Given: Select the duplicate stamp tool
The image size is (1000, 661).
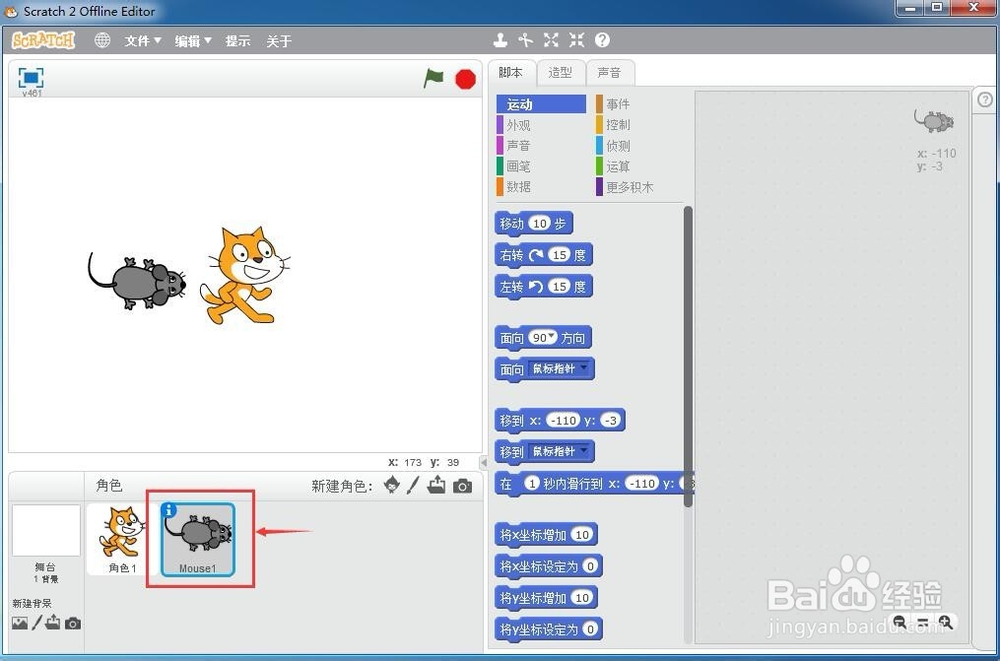Looking at the screenshot, I should coord(501,40).
